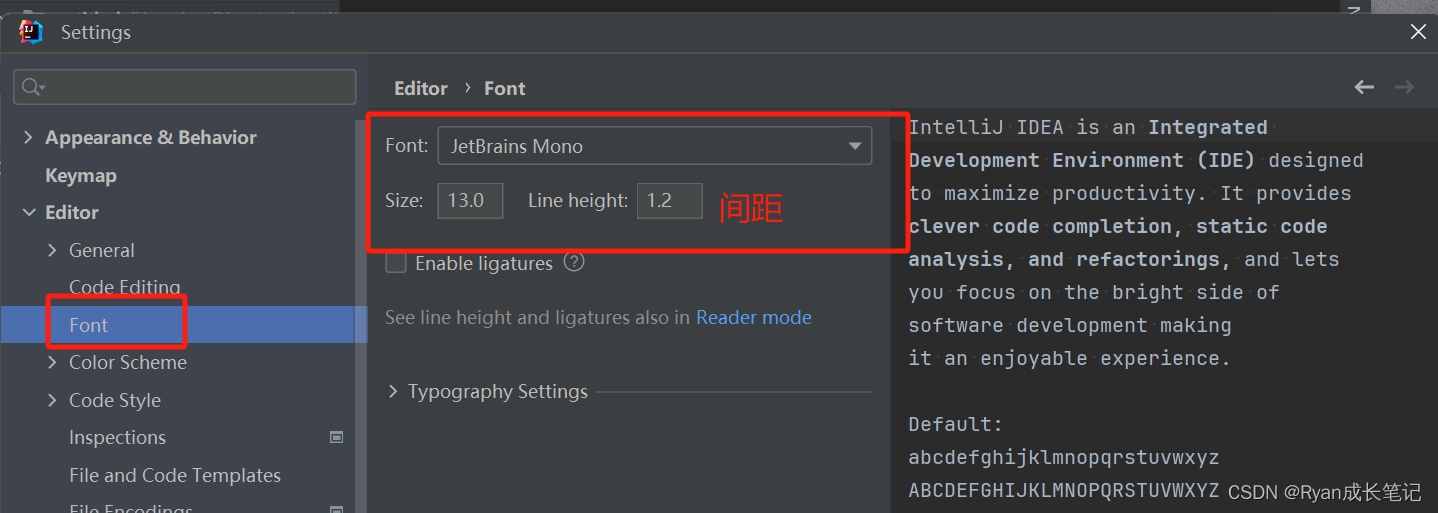
Task: Close the Settings dialog
Action: pos(1418,32)
